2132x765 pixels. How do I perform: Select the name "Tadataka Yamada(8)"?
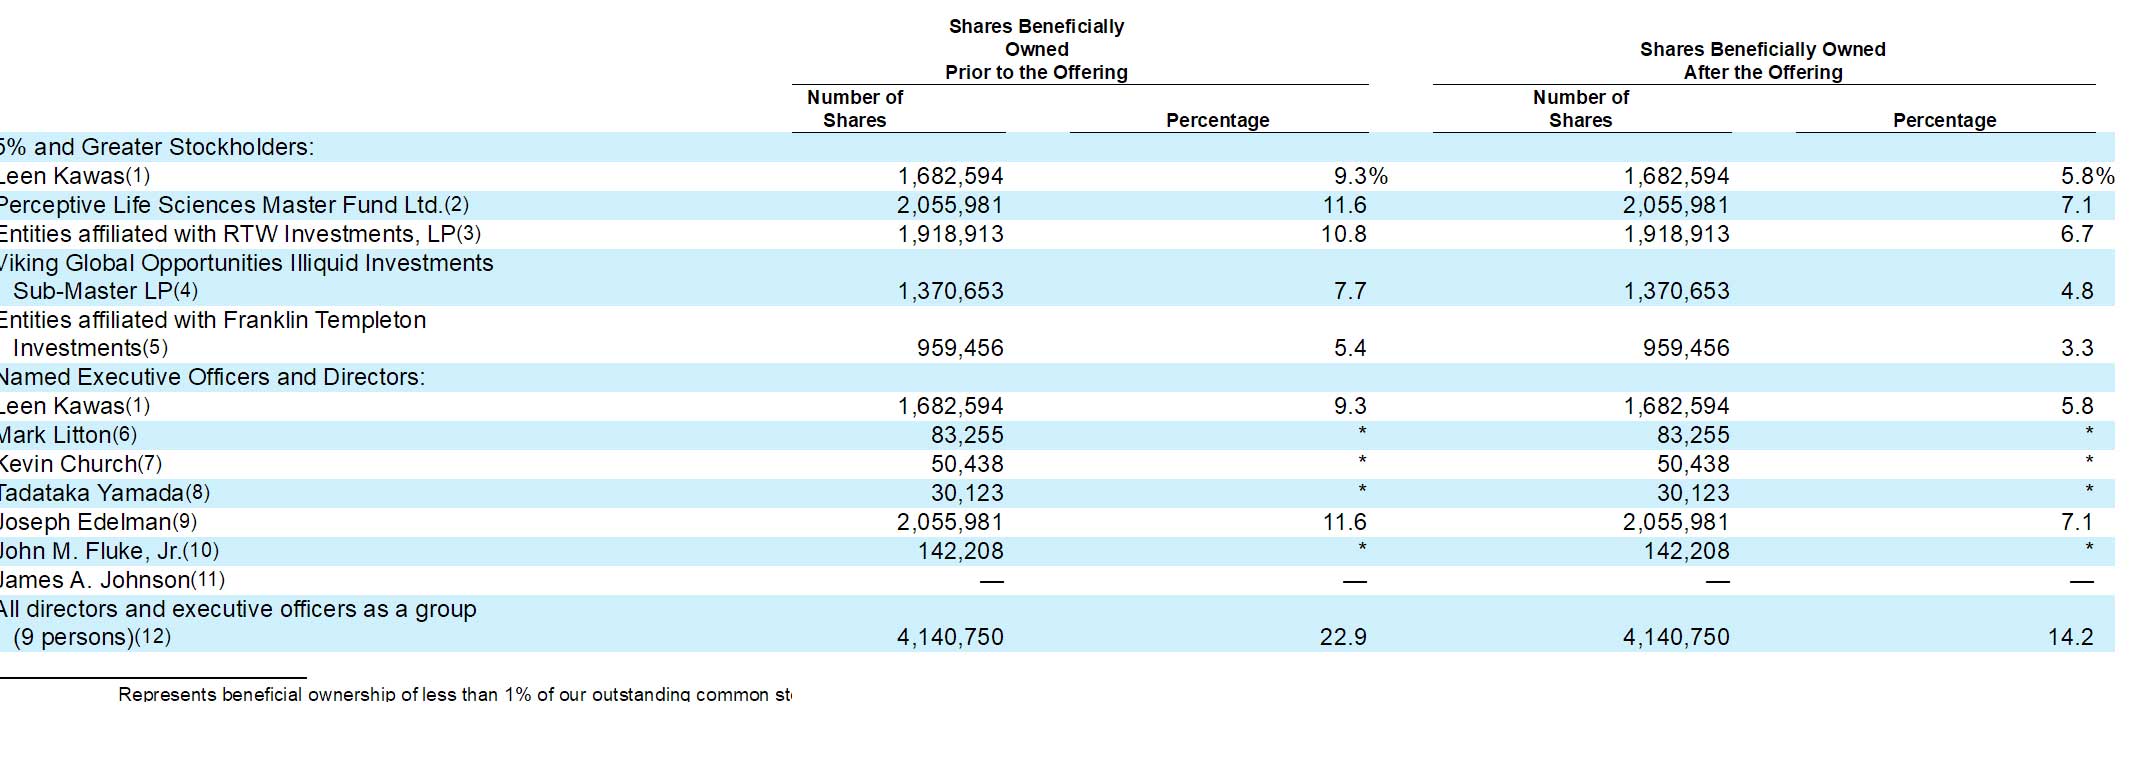tap(104, 493)
